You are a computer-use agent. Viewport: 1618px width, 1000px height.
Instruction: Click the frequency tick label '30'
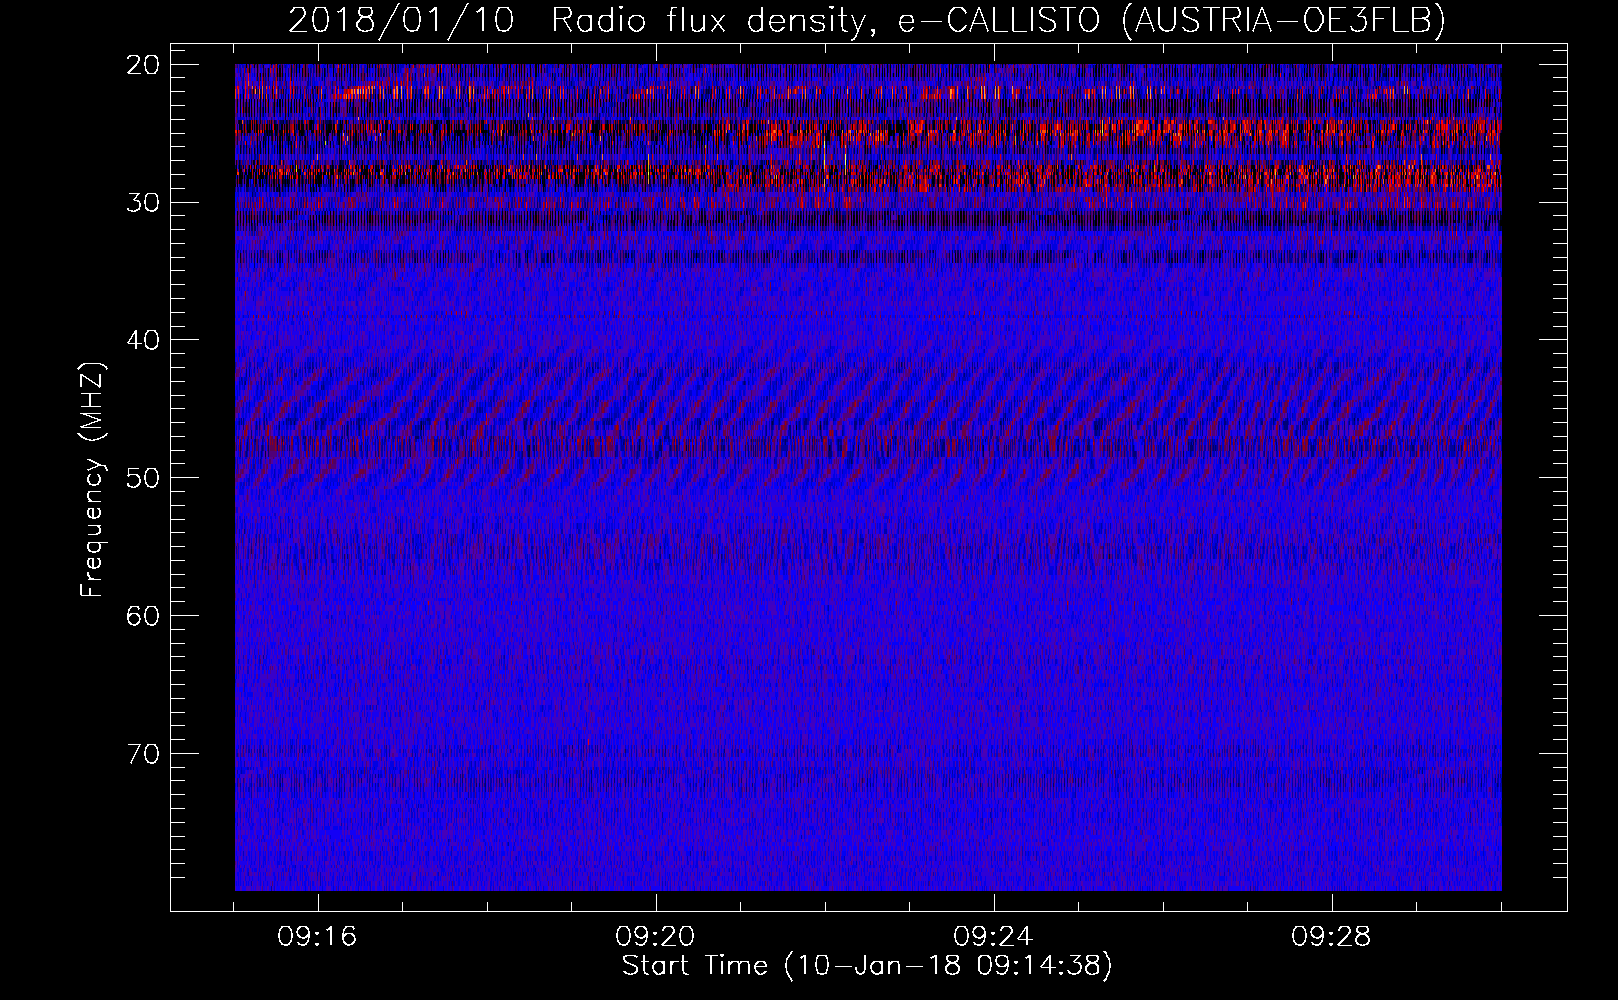click(145, 202)
